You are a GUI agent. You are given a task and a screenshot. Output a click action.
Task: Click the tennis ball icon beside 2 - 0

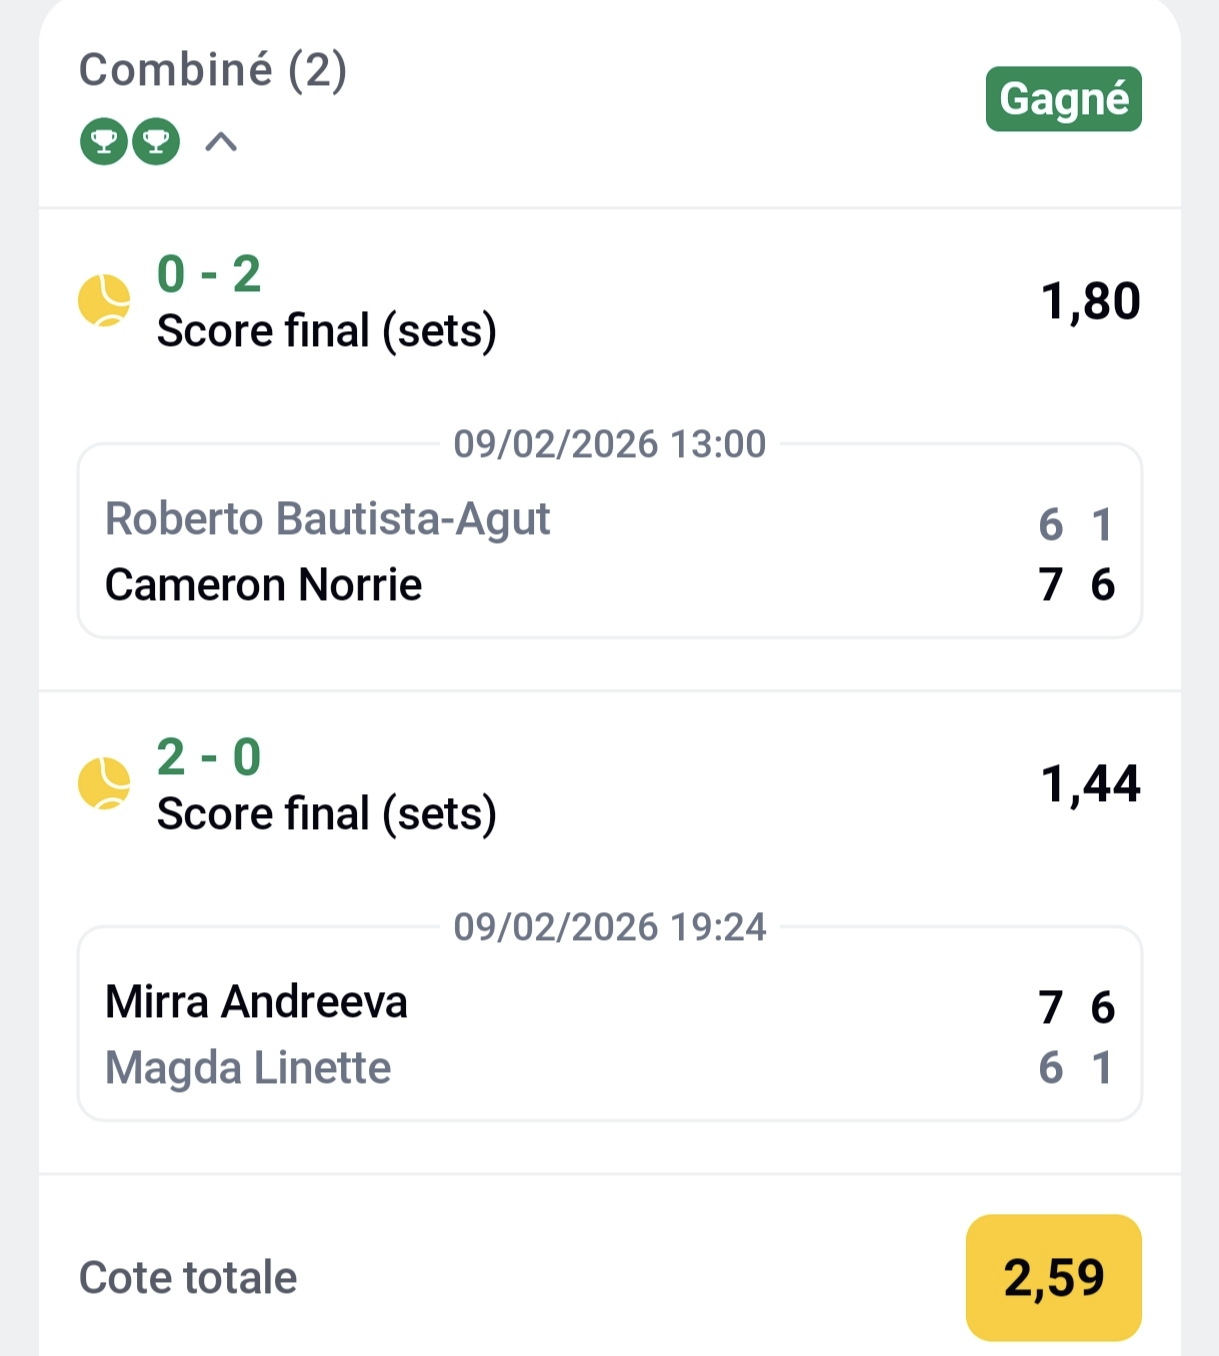point(104,783)
